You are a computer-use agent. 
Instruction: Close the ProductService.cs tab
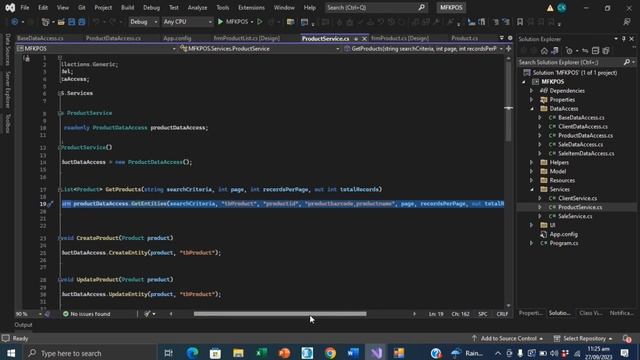[x=364, y=39]
